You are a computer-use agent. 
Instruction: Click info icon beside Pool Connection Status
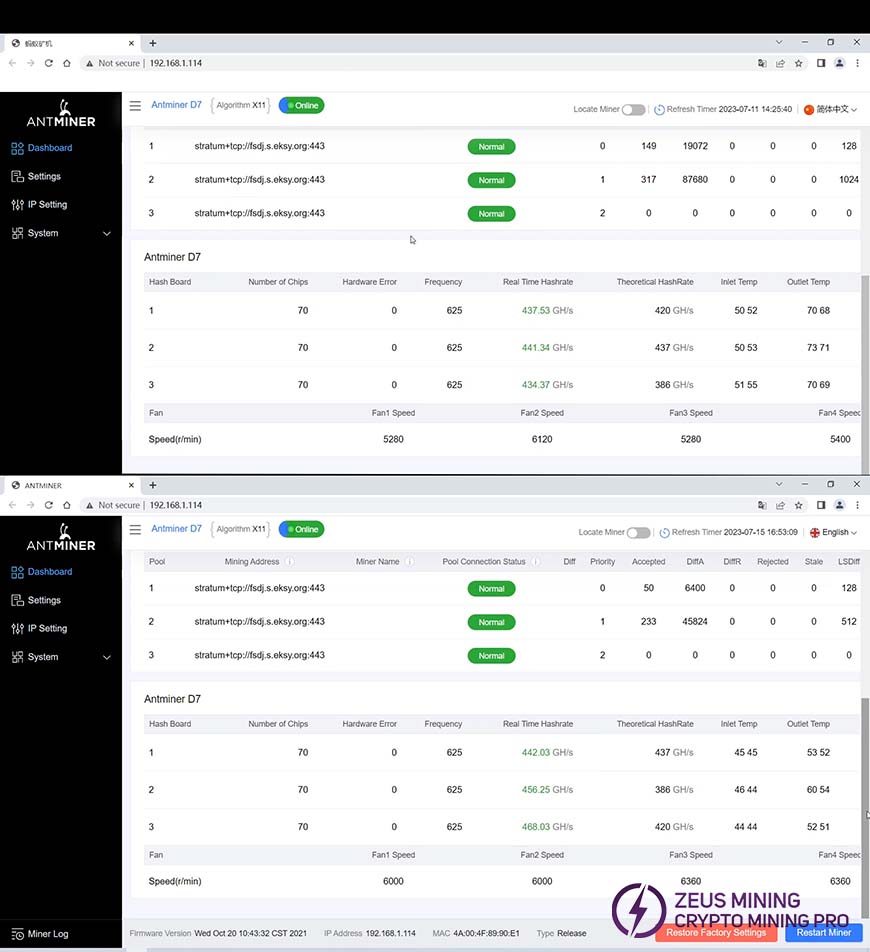point(535,562)
